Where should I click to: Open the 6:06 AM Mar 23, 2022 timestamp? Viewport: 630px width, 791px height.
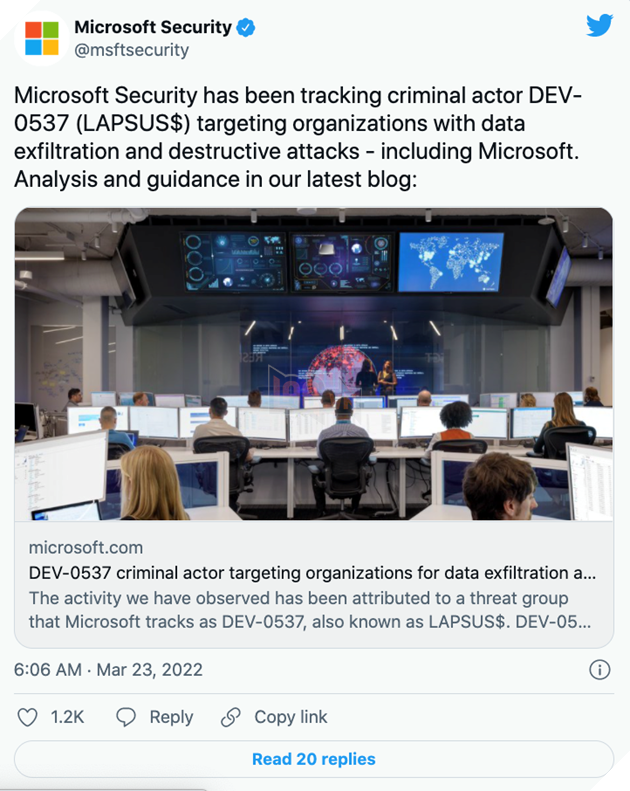[108, 670]
